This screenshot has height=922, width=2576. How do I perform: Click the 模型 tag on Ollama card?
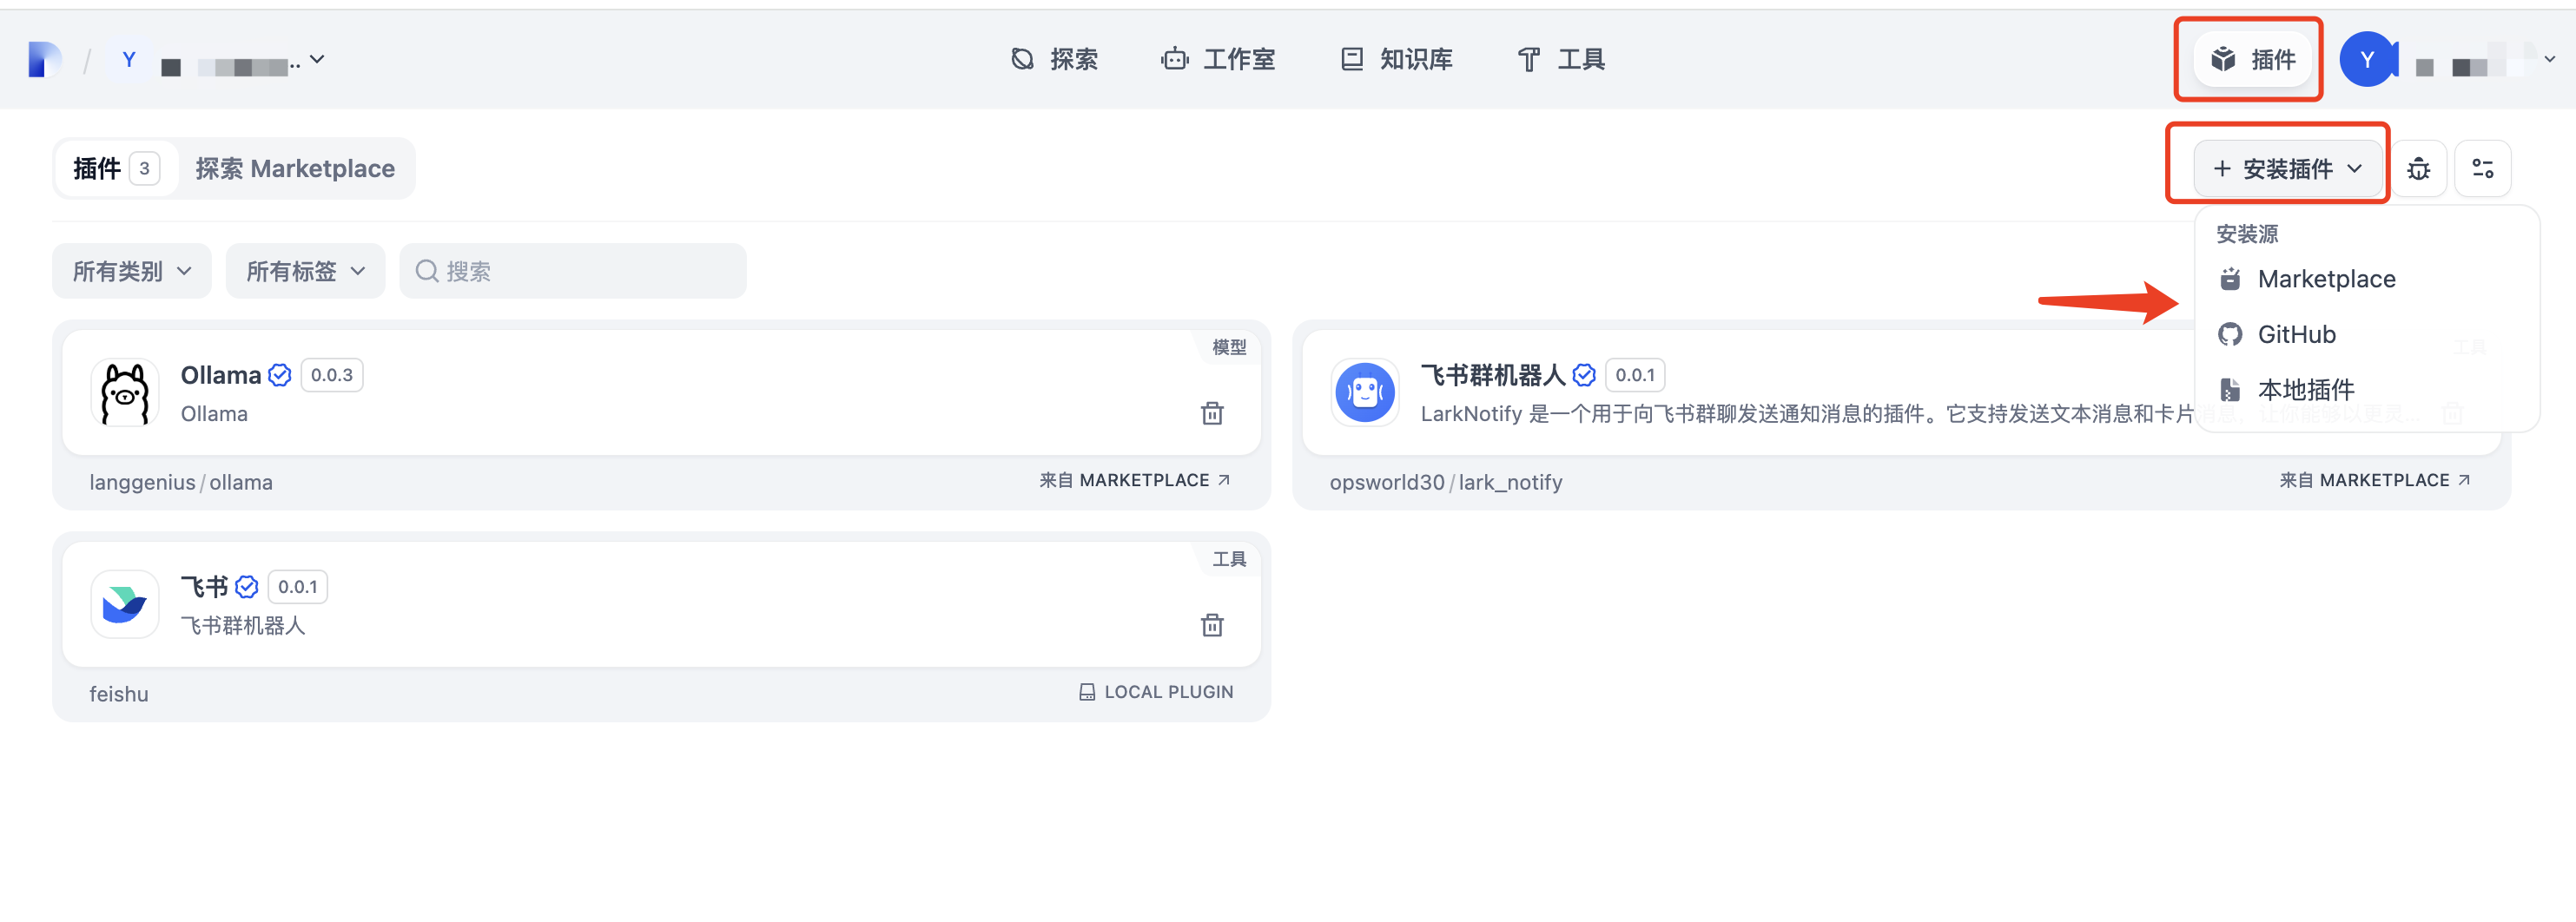click(1229, 347)
